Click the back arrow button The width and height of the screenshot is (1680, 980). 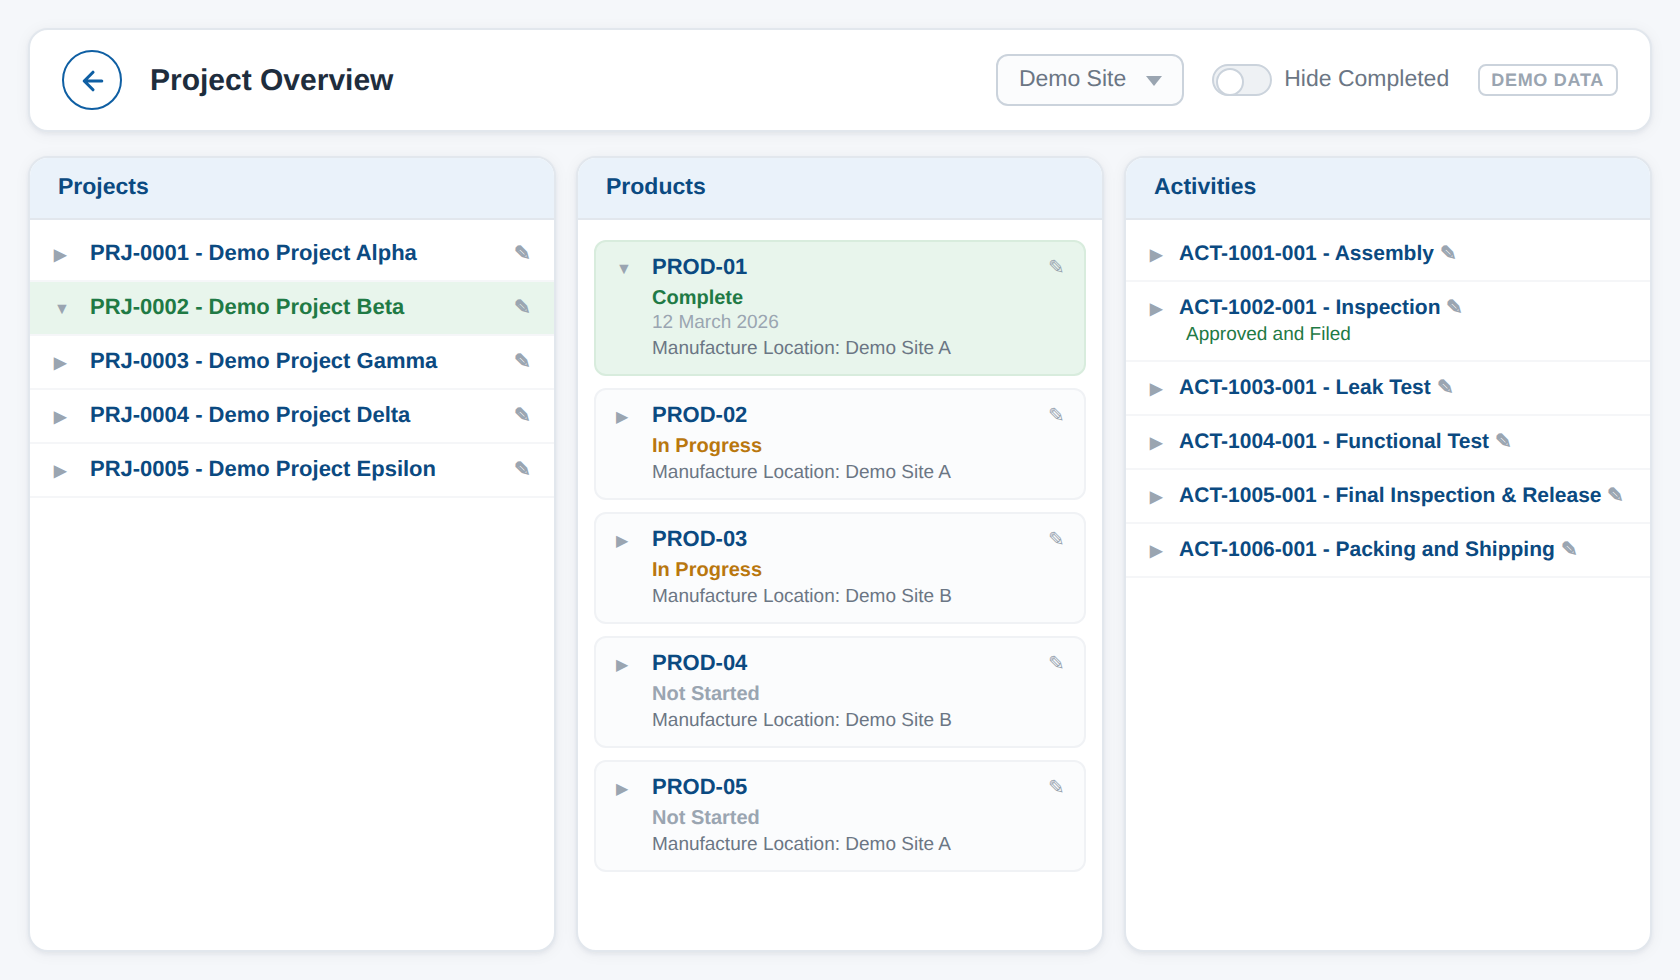92,80
